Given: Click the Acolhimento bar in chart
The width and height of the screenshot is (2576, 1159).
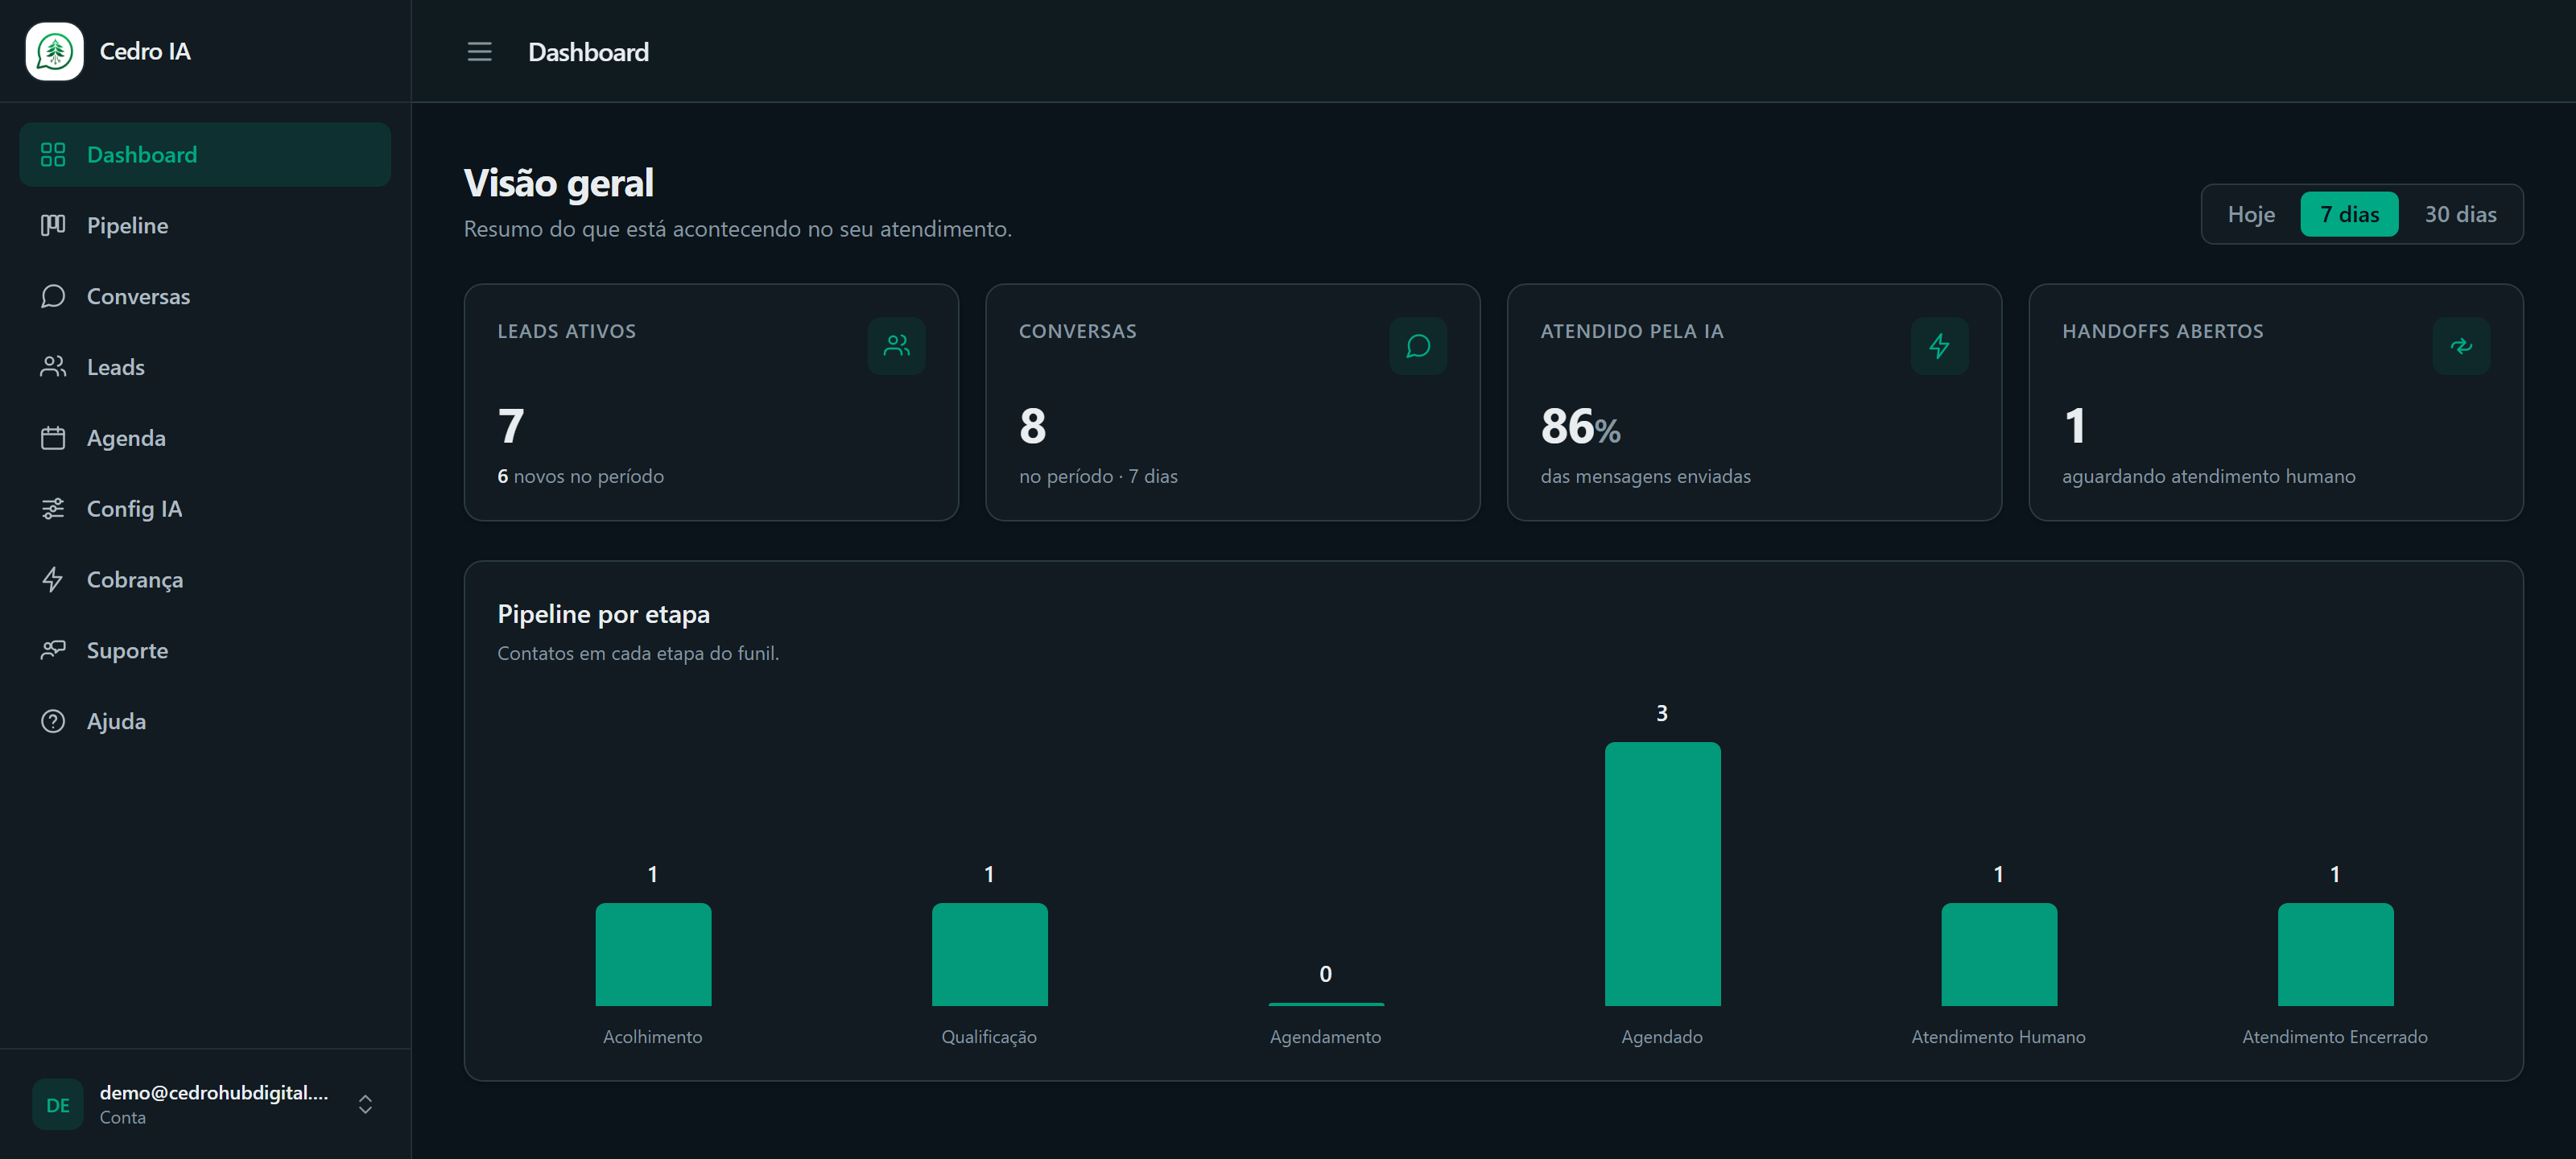Looking at the screenshot, I should coord(653,955).
